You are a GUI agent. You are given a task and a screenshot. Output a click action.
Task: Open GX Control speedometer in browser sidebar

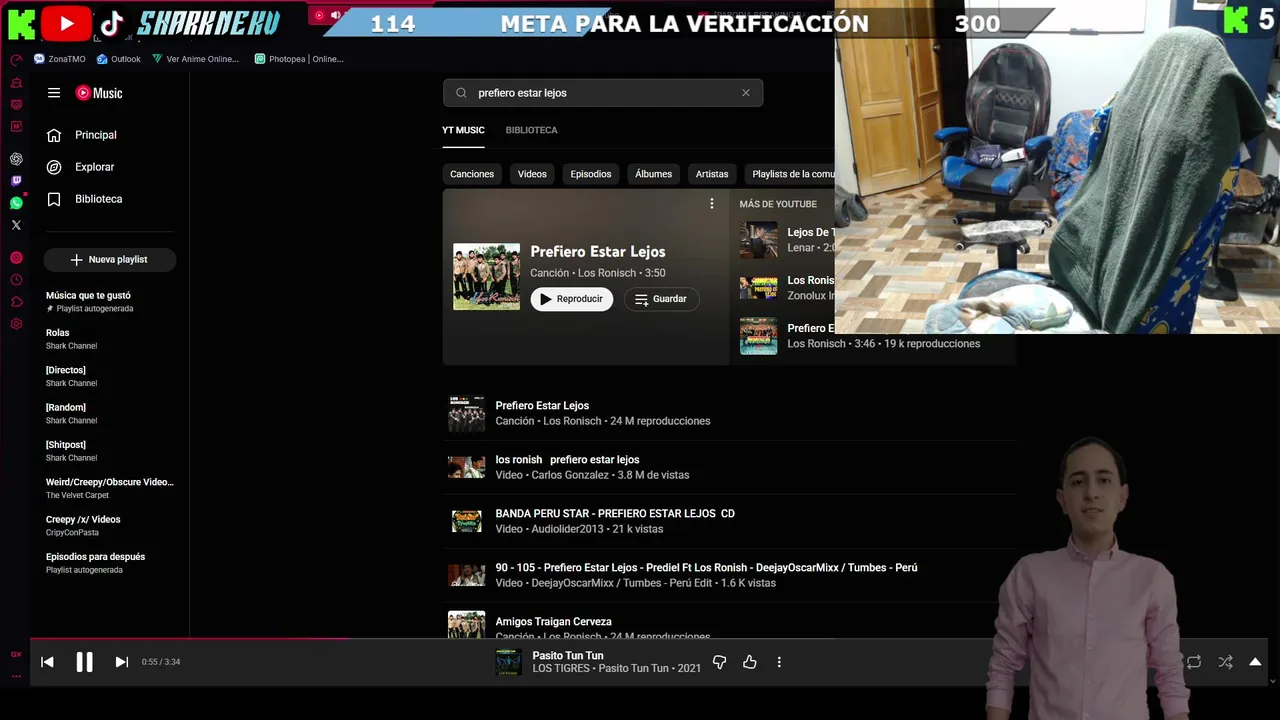click(16, 60)
